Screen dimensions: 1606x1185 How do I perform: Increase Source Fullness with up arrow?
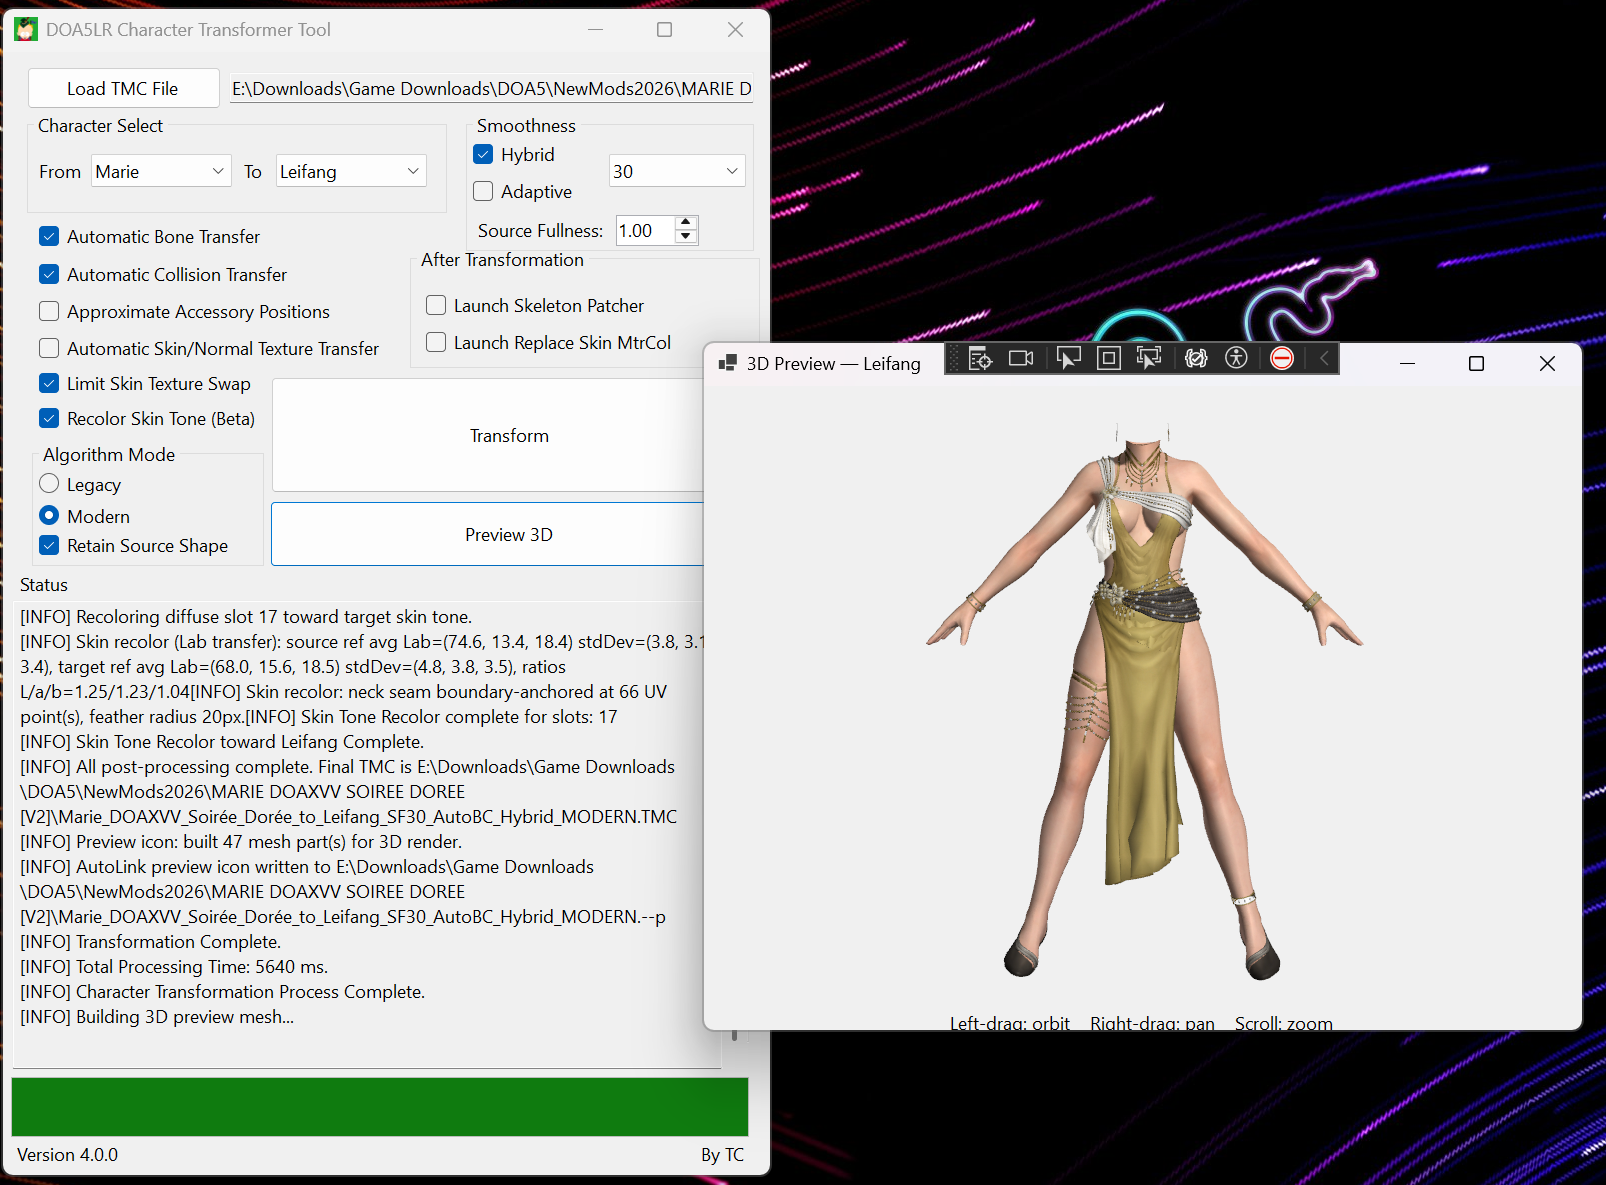[x=686, y=223]
